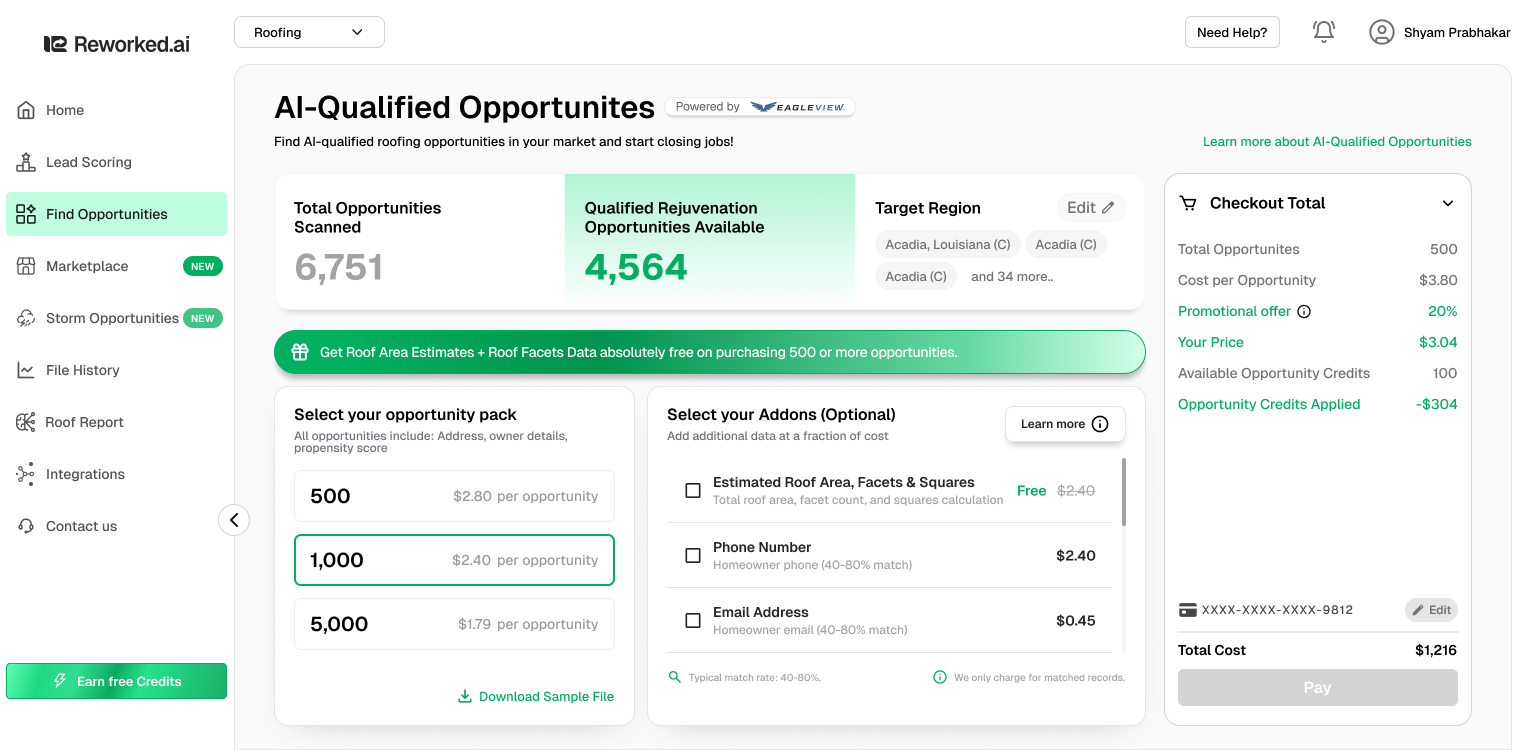This screenshot has height=750, width=1536.
Task: Collapse the left sidebar with the arrow
Action: (x=234, y=520)
